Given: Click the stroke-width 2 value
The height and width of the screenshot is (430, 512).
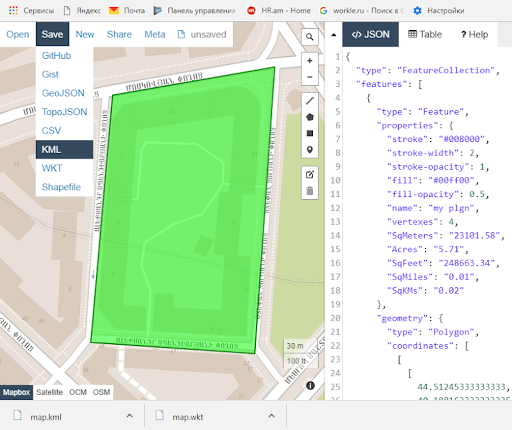Looking at the screenshot, I should [x=472, y=153].
